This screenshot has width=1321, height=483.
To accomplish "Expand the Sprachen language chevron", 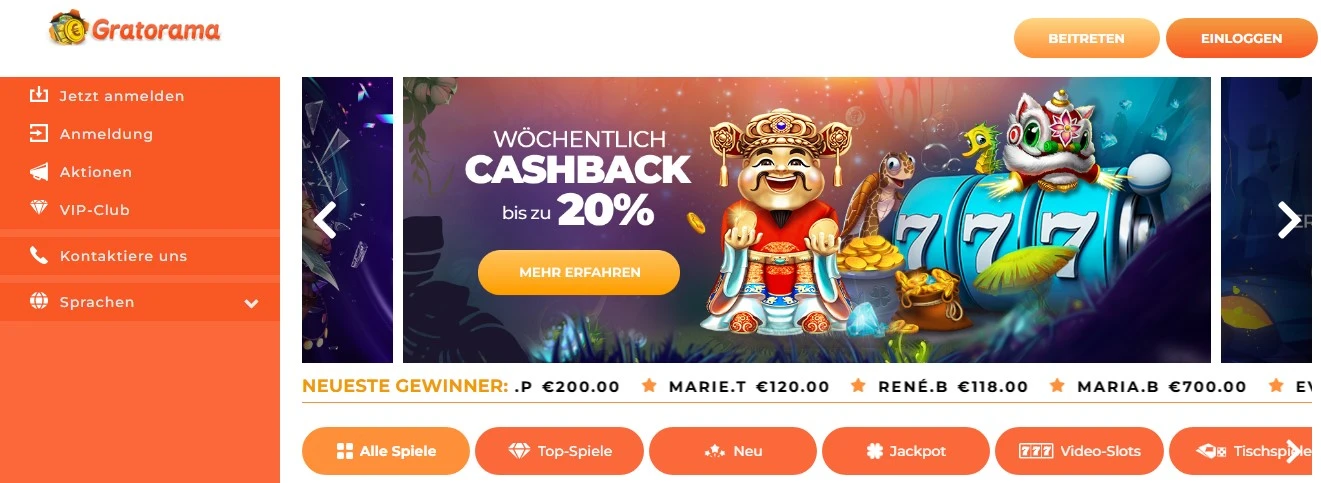I will tap(251, 303).
